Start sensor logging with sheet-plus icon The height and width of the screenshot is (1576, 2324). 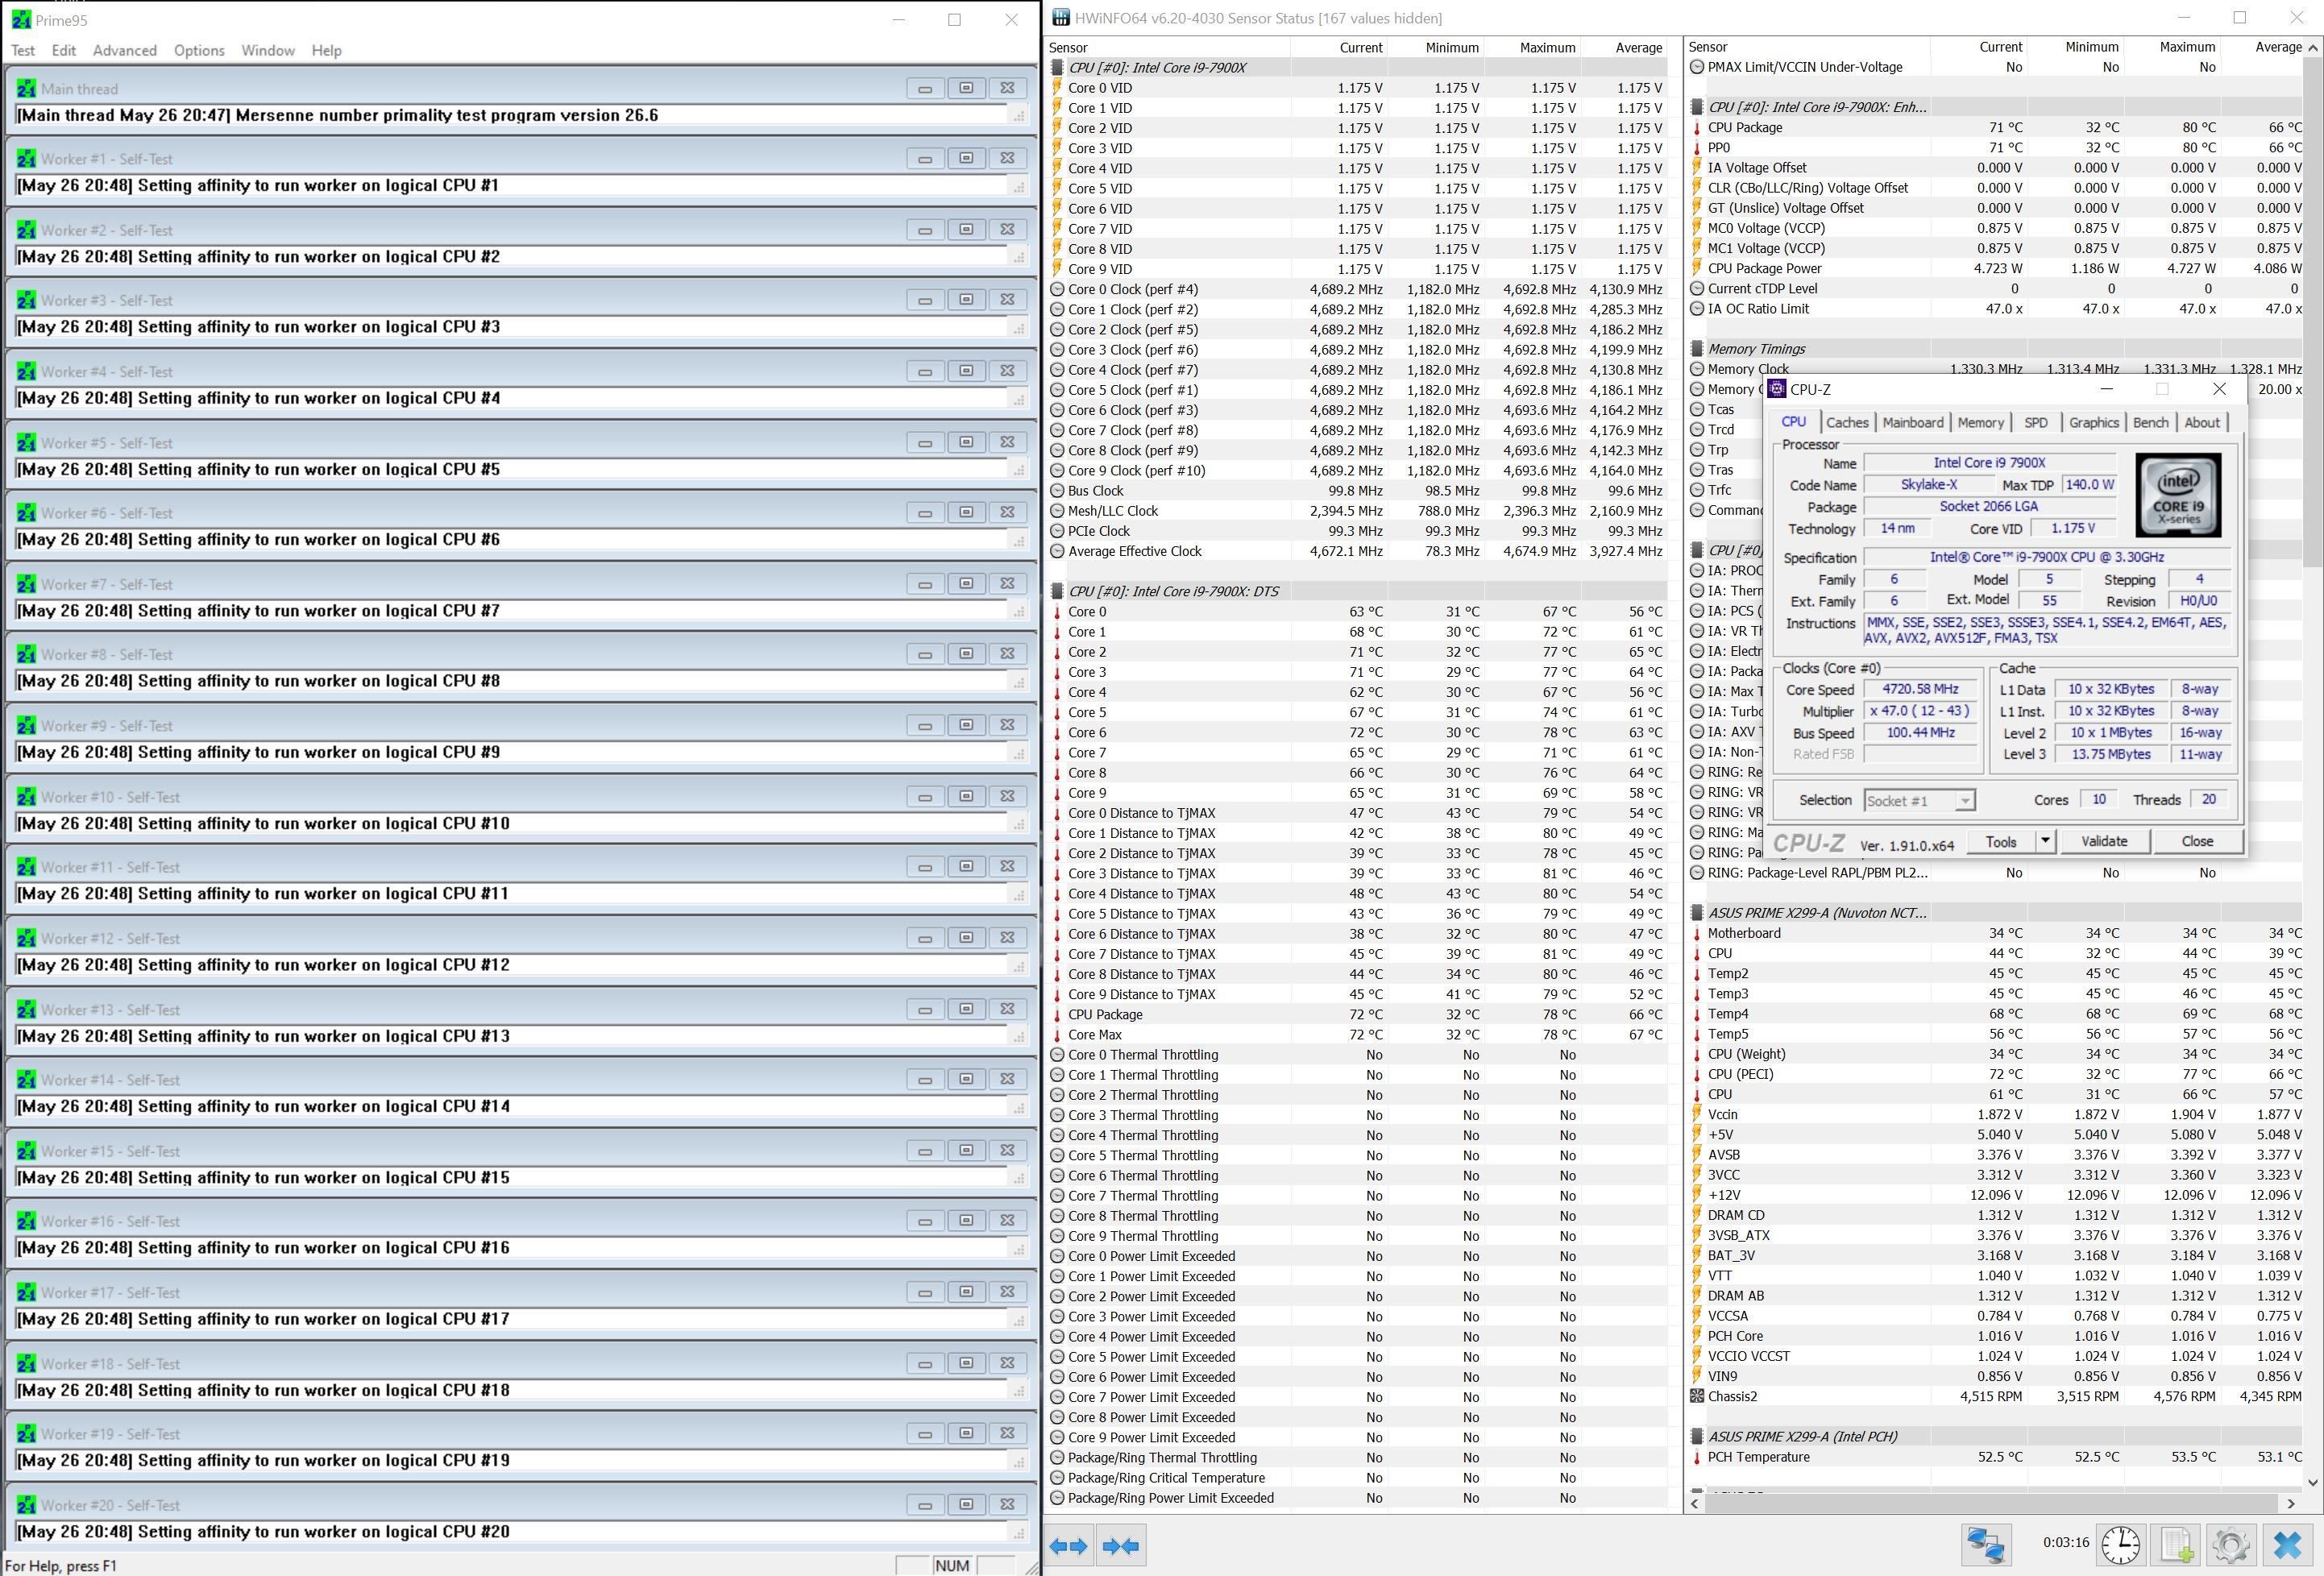coord(2176,1545)
